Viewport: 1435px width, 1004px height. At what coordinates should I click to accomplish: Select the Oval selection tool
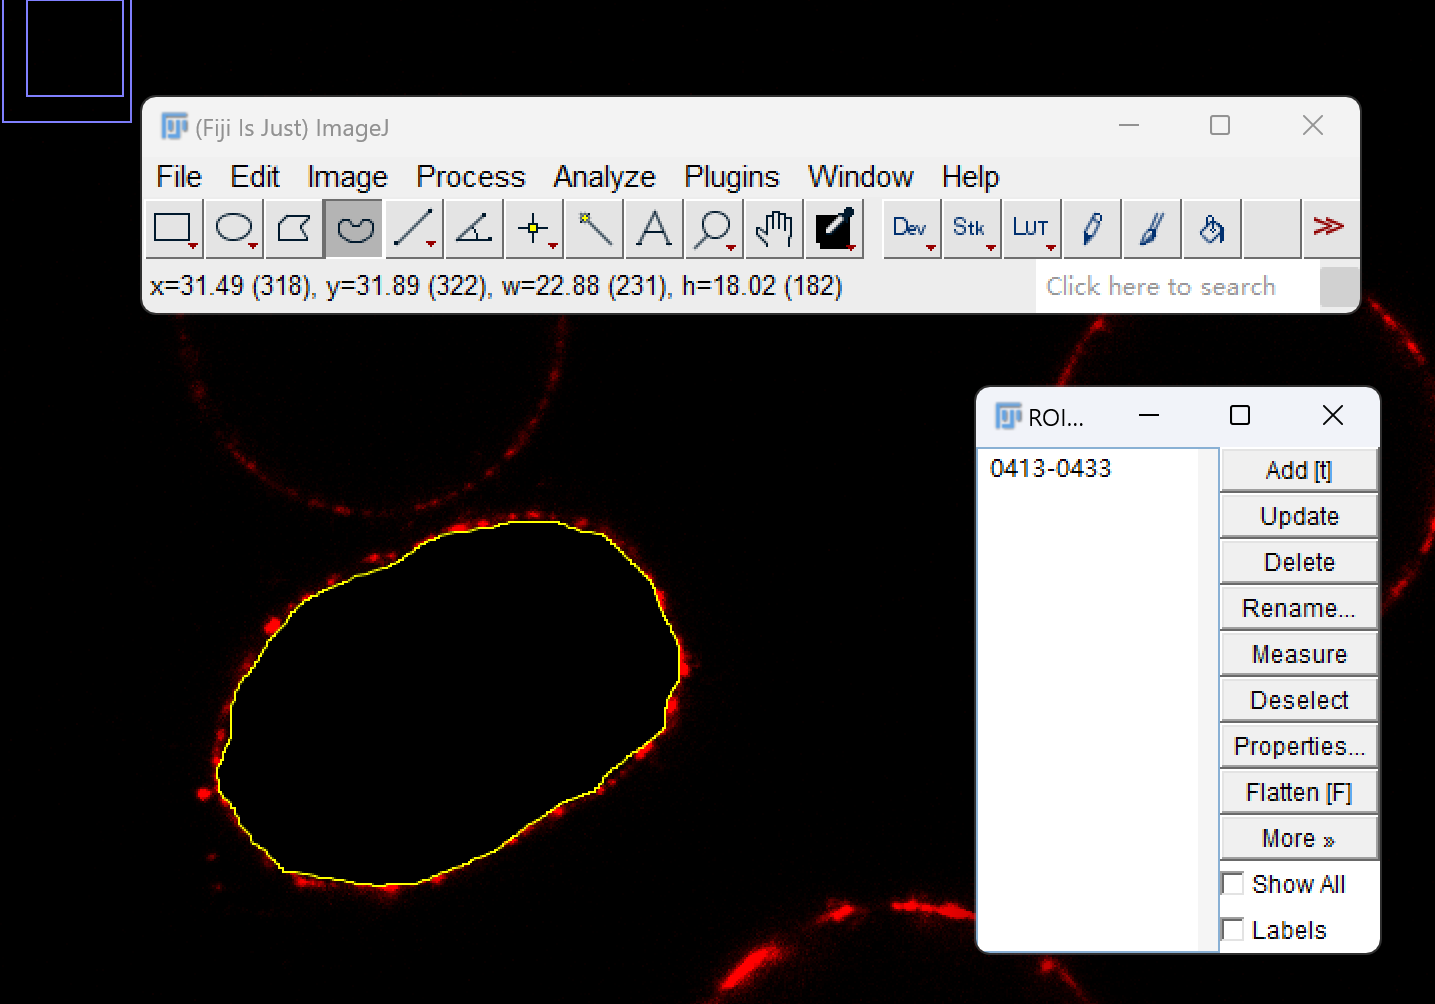[x=234, y=229]
